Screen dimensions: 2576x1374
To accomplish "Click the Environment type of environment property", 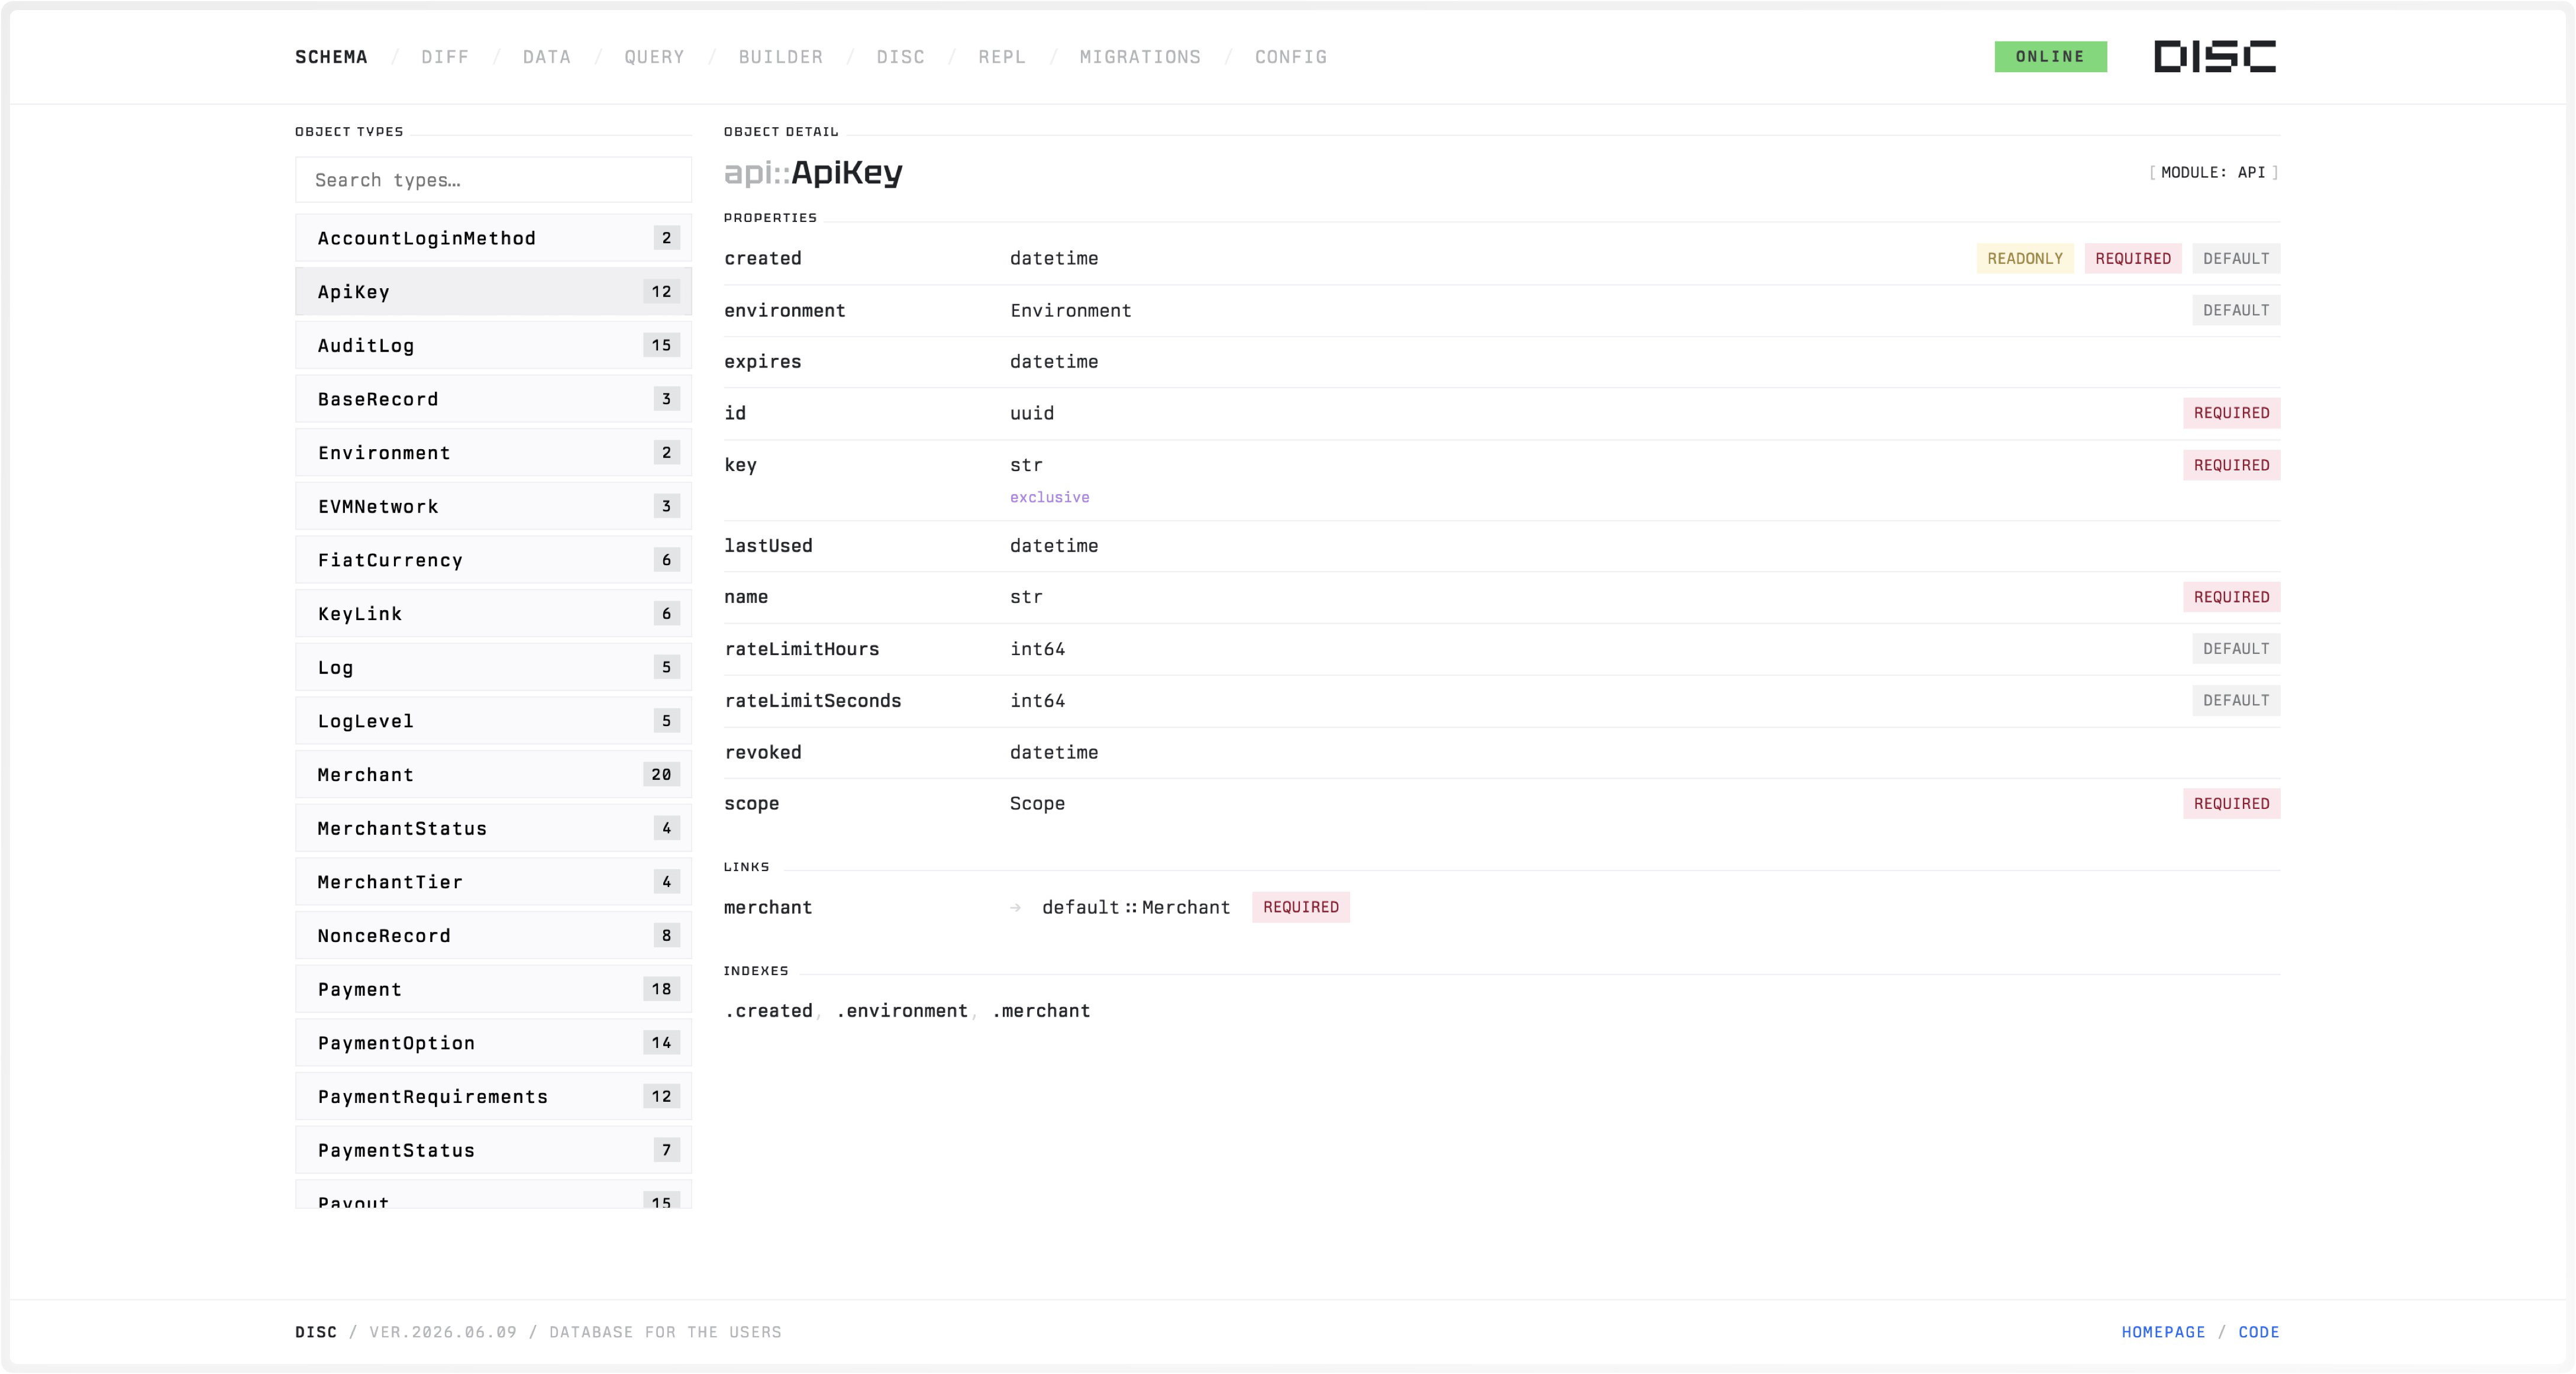I will click(x=1070, y=311).
